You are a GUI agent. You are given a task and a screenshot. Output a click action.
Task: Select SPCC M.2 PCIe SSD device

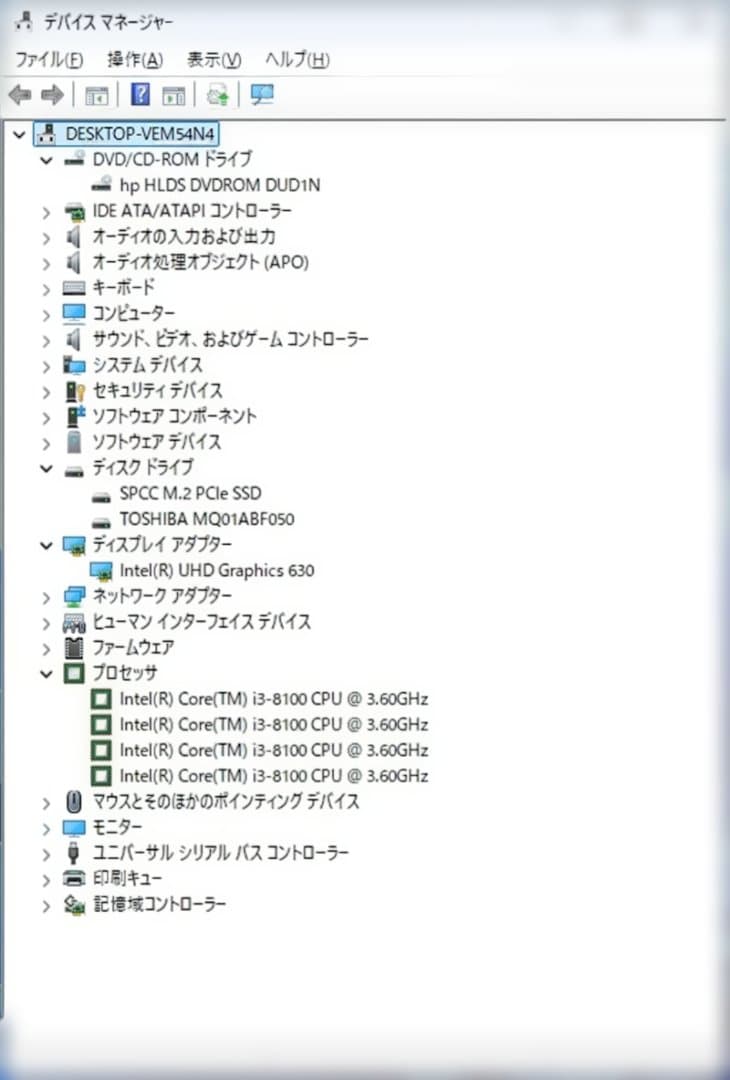click(191, 493)
